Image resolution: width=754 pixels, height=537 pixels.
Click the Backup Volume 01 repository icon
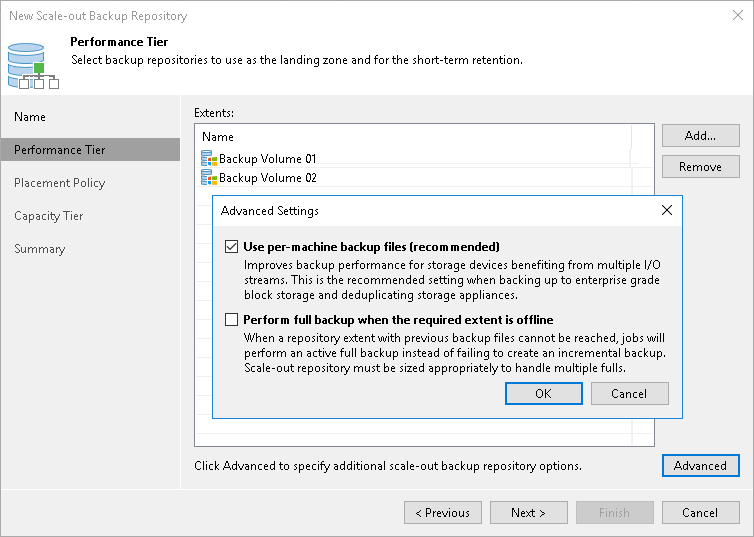[x=209, y=158]
